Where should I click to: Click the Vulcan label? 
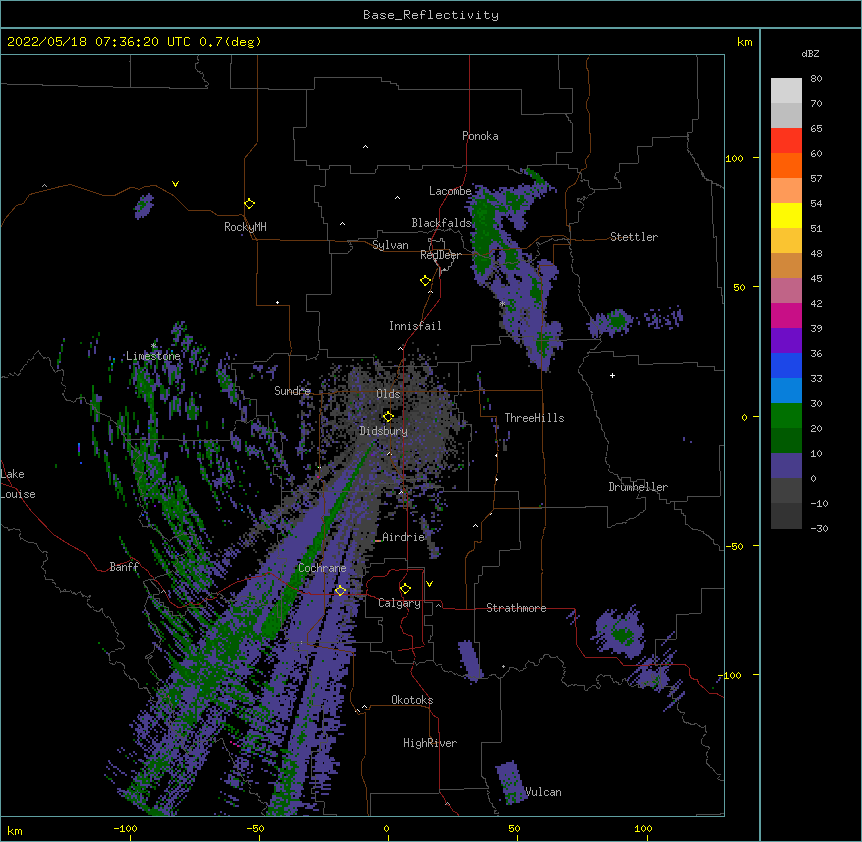tap(543, 792)
